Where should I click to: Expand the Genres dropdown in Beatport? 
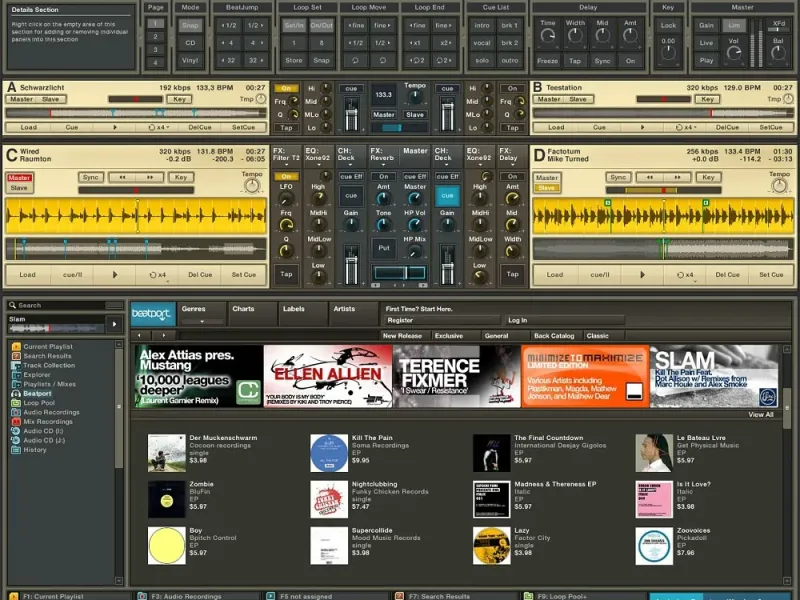pos(203,321)
